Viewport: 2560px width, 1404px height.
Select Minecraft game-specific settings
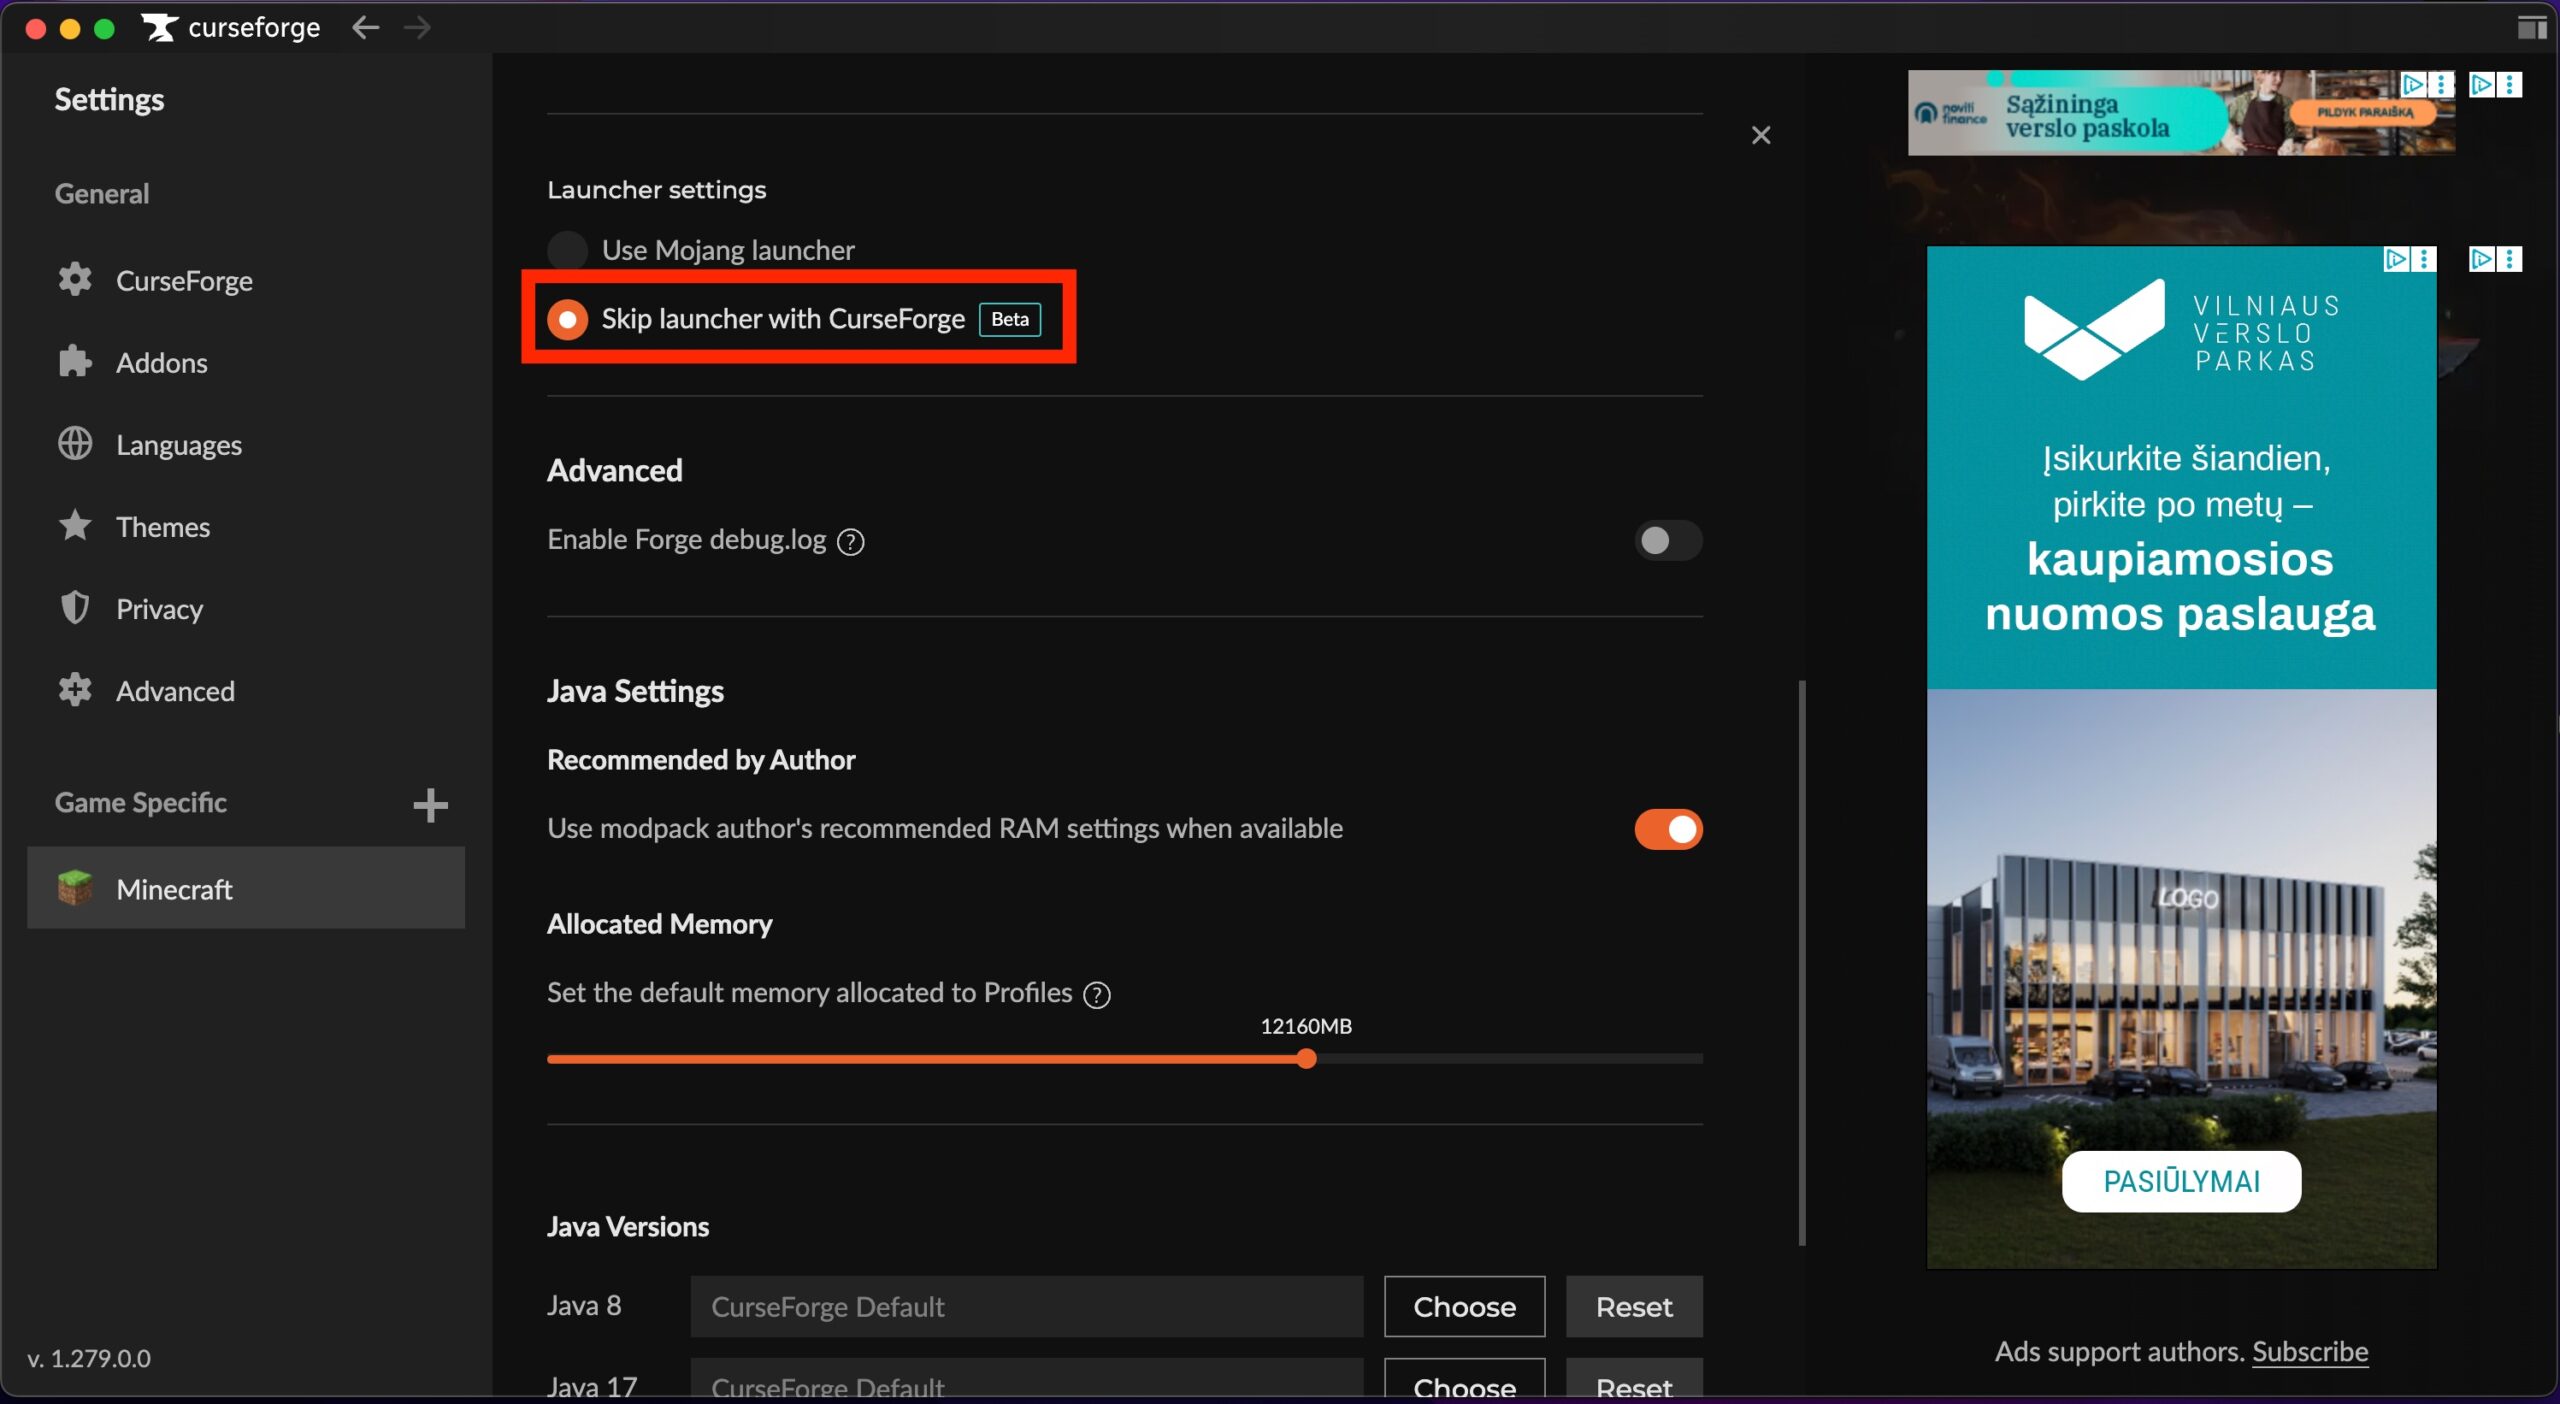246,888
